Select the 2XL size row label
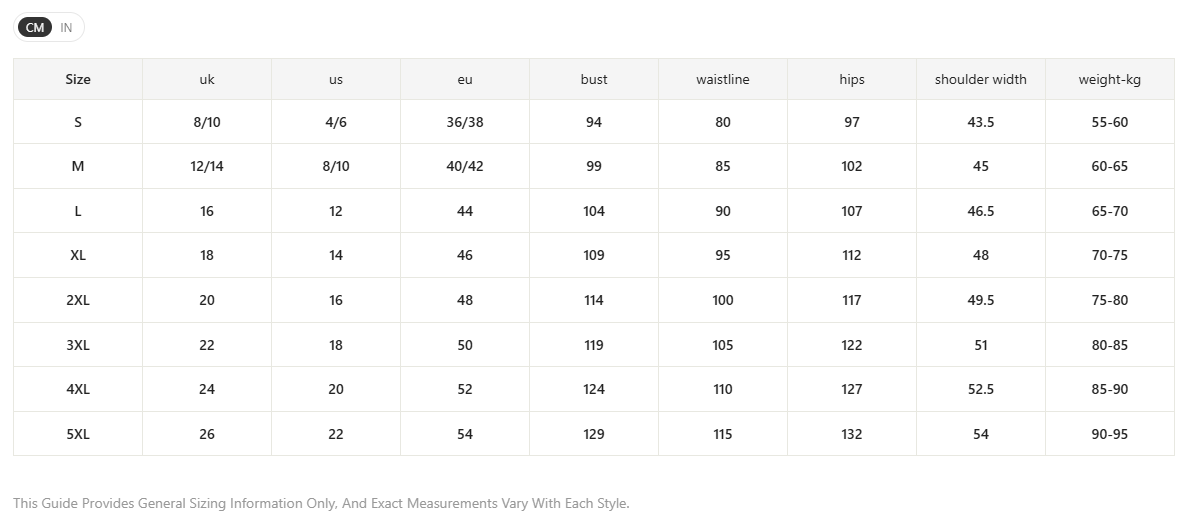 coord(78,300)
